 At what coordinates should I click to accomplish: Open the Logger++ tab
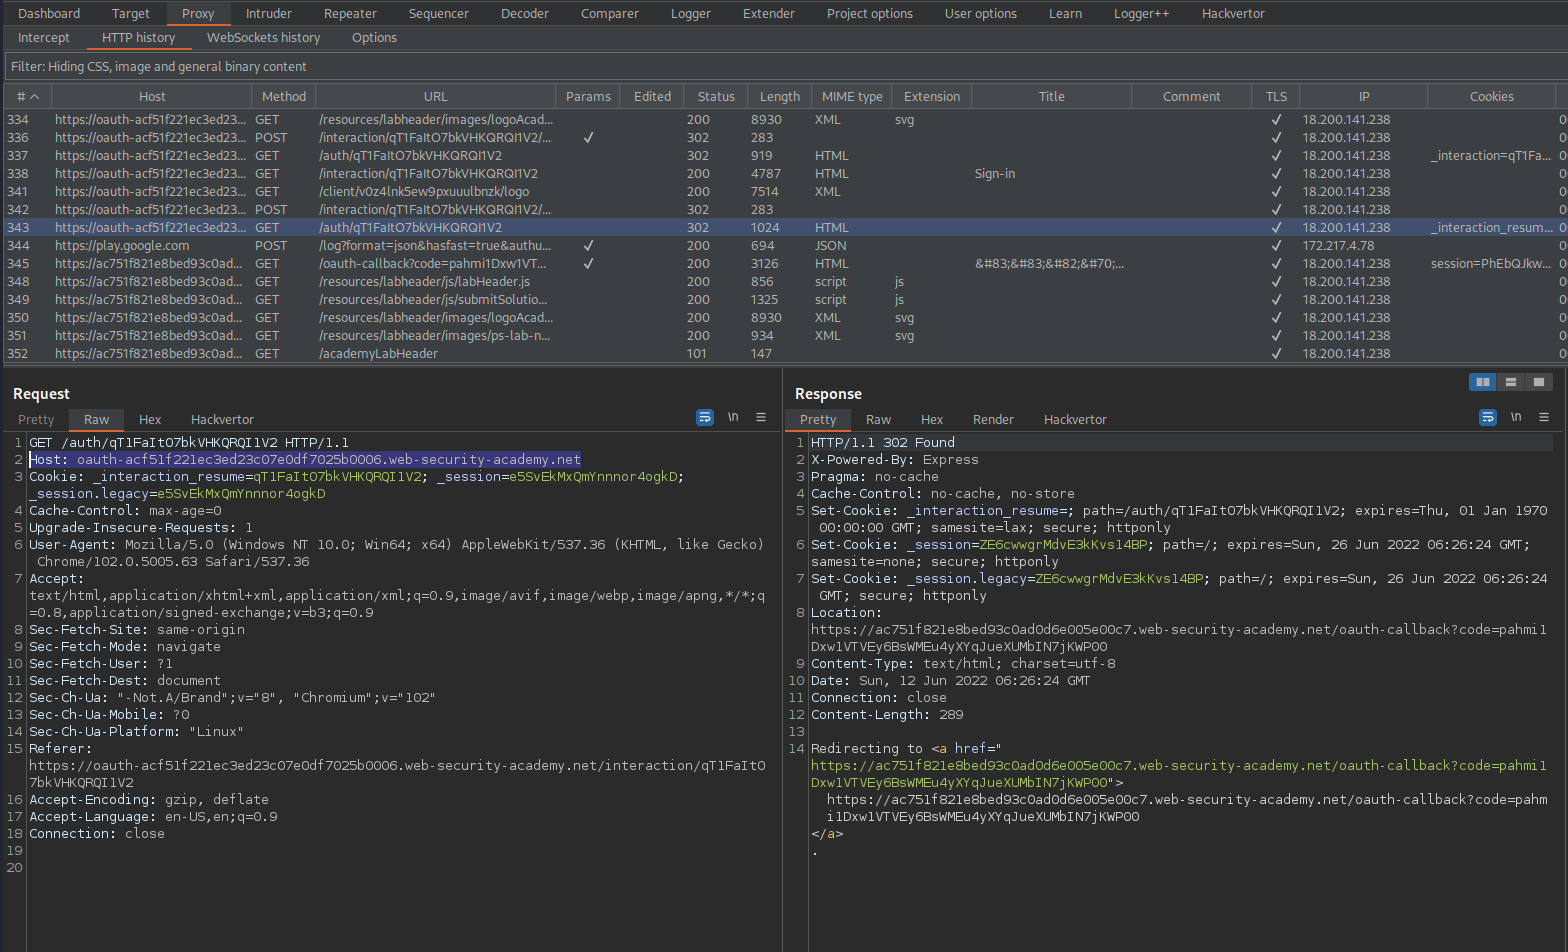1142,14
